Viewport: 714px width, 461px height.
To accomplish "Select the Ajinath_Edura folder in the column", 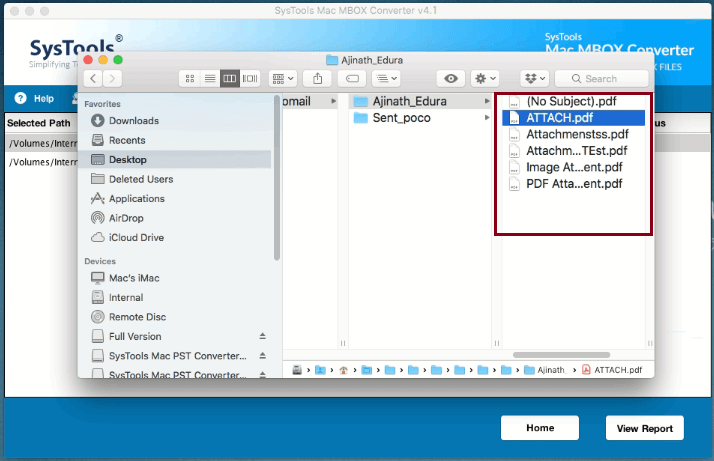I will click(x=420, y=101).
